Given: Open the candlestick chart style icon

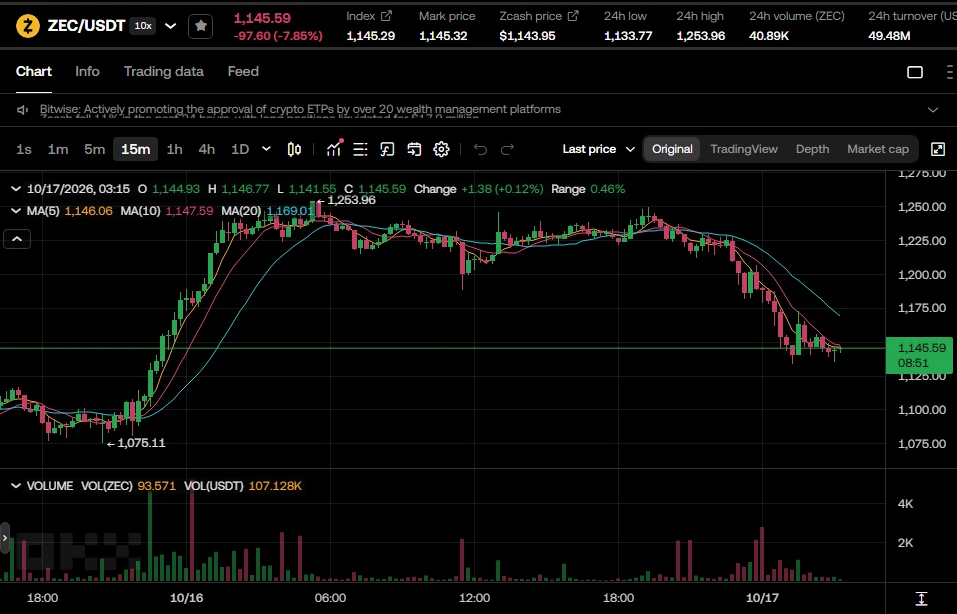Looking at the screenshot, I should (294, 149).
